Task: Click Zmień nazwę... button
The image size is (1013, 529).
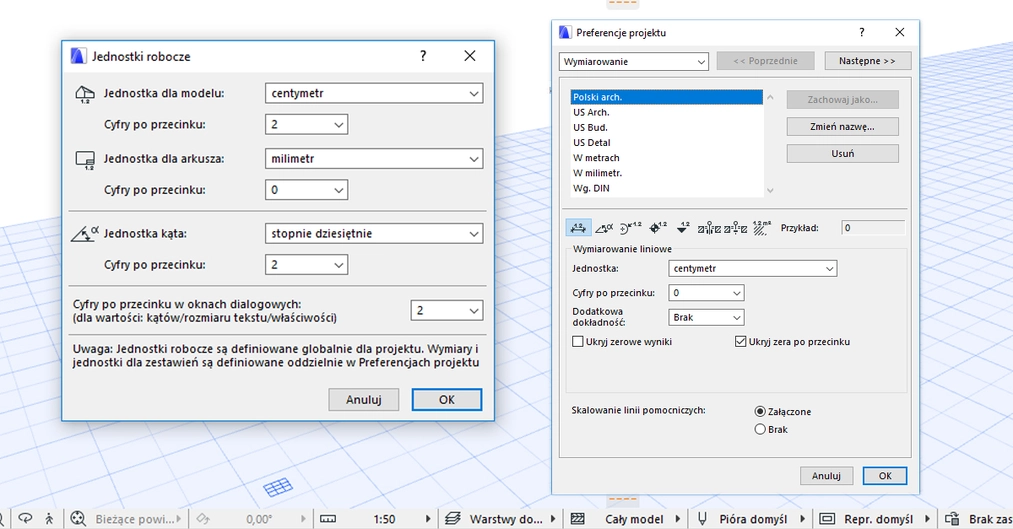Action: pos(842,127)
